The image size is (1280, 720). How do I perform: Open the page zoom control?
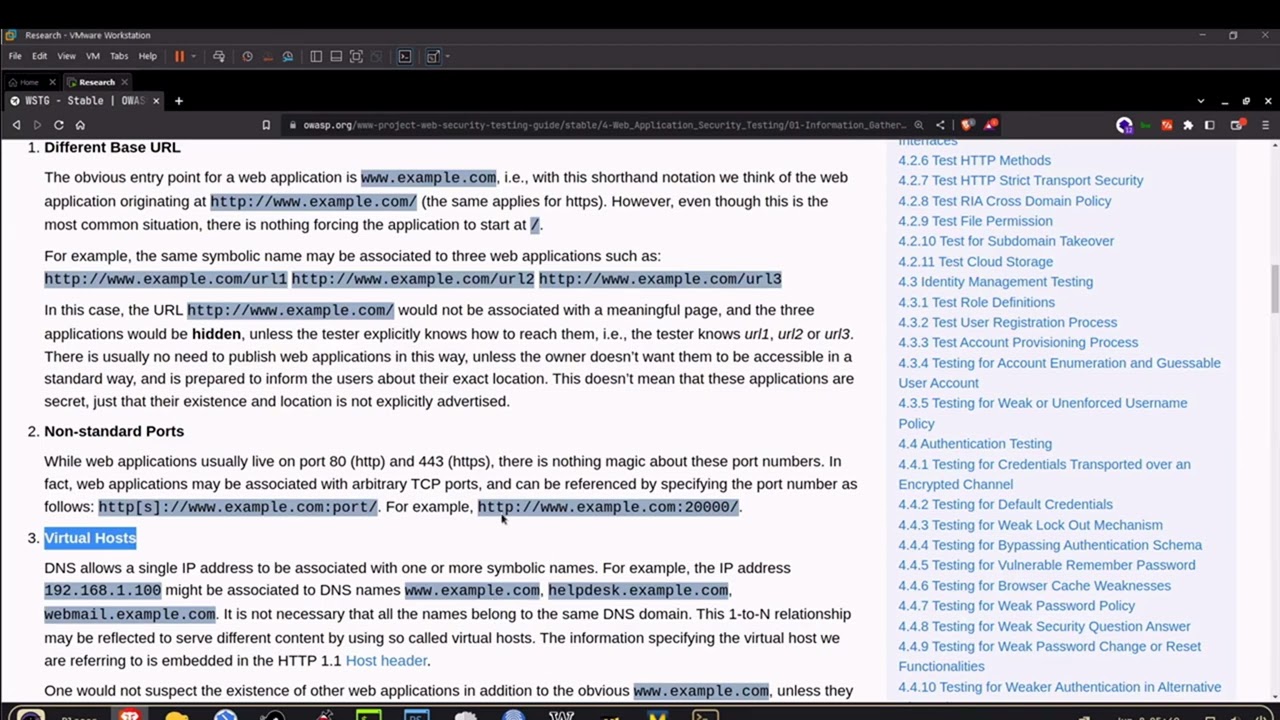(918, 125)
